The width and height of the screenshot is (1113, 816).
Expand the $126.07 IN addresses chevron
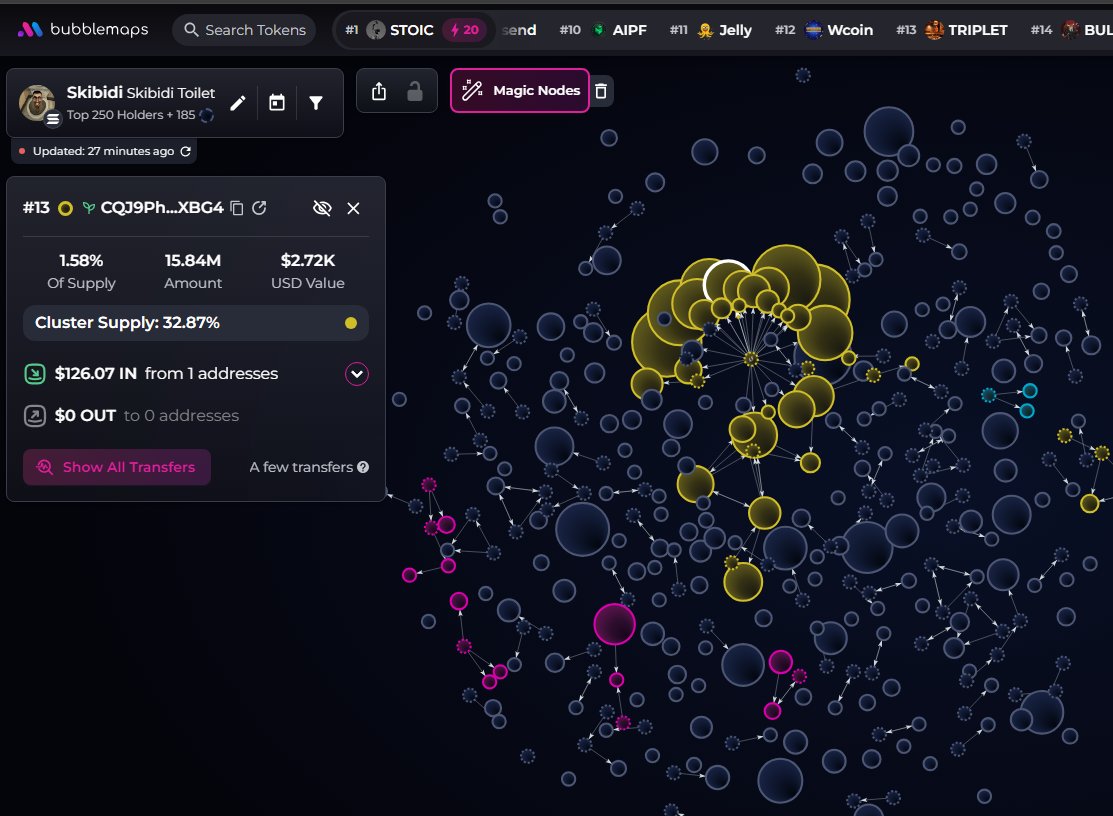coord(357,374)
